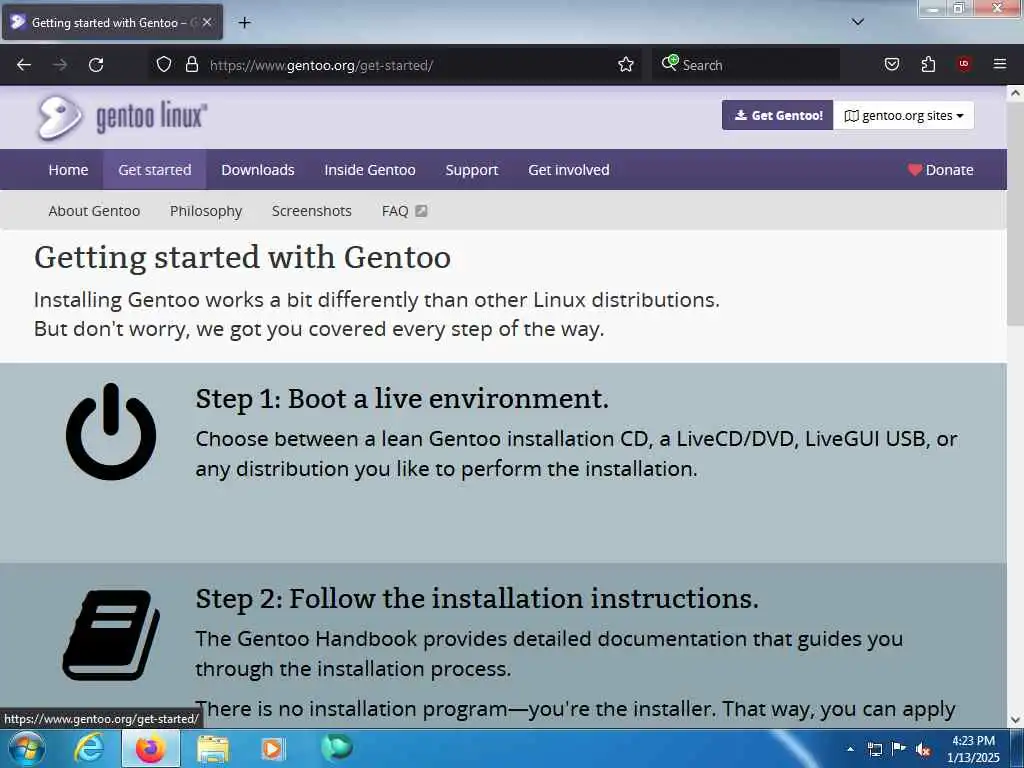The height and width of the screenshot is (768, 1024).
Task: Open the Downloads menu item
Action: click(x=258, y=170)
